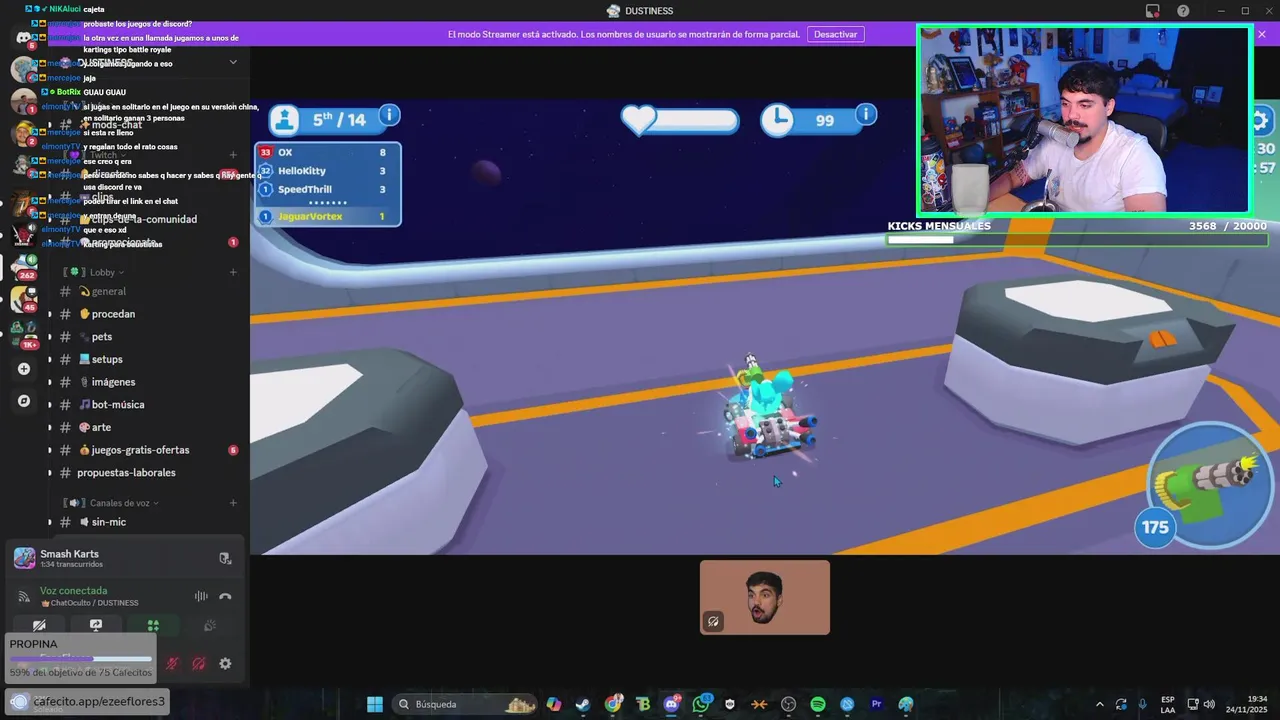This screenshot has width=1280, height=720.
Task: Toggle the deafen headphones button
Action: pos(199,664)
